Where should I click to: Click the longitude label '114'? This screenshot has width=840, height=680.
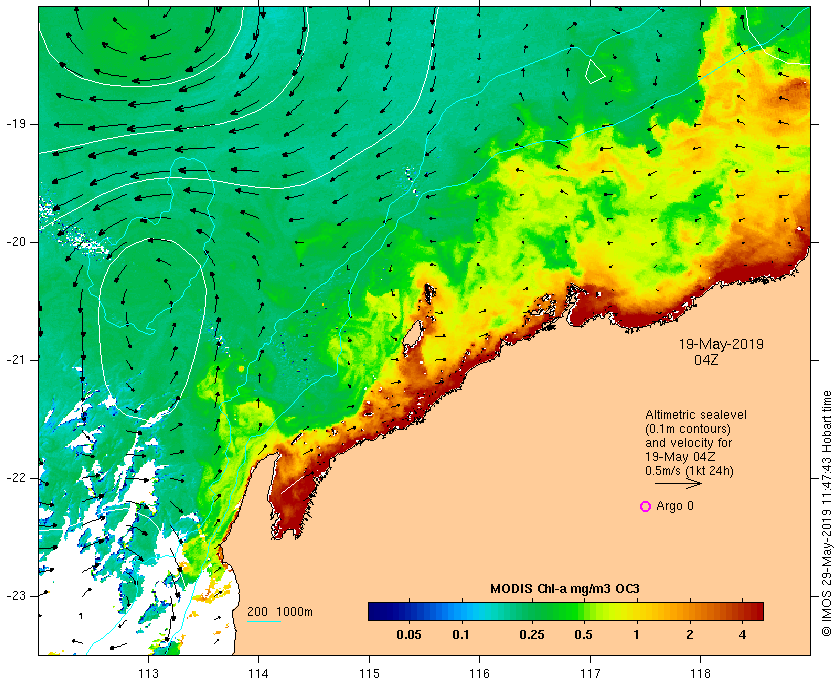(x=258, y=673)
